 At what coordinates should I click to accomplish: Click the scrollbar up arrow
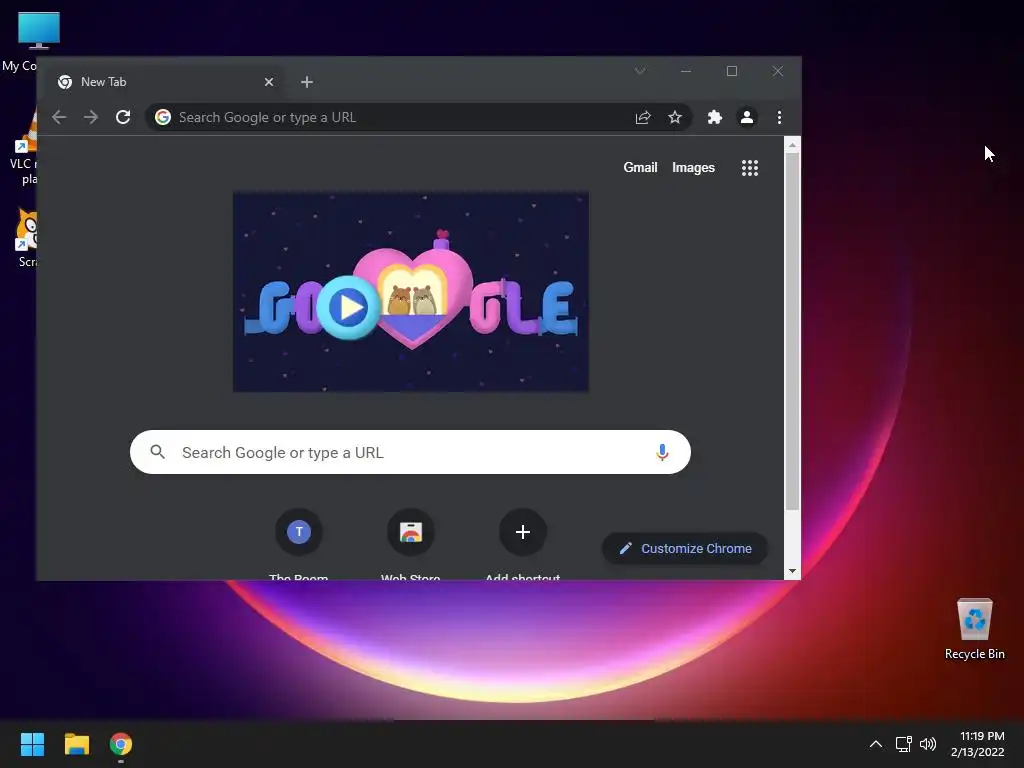click(x=792, y=146)
